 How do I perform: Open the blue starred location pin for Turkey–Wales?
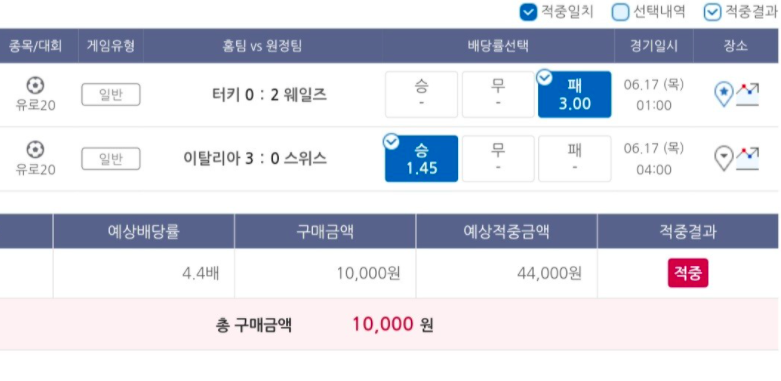click(x=724, y=95)
